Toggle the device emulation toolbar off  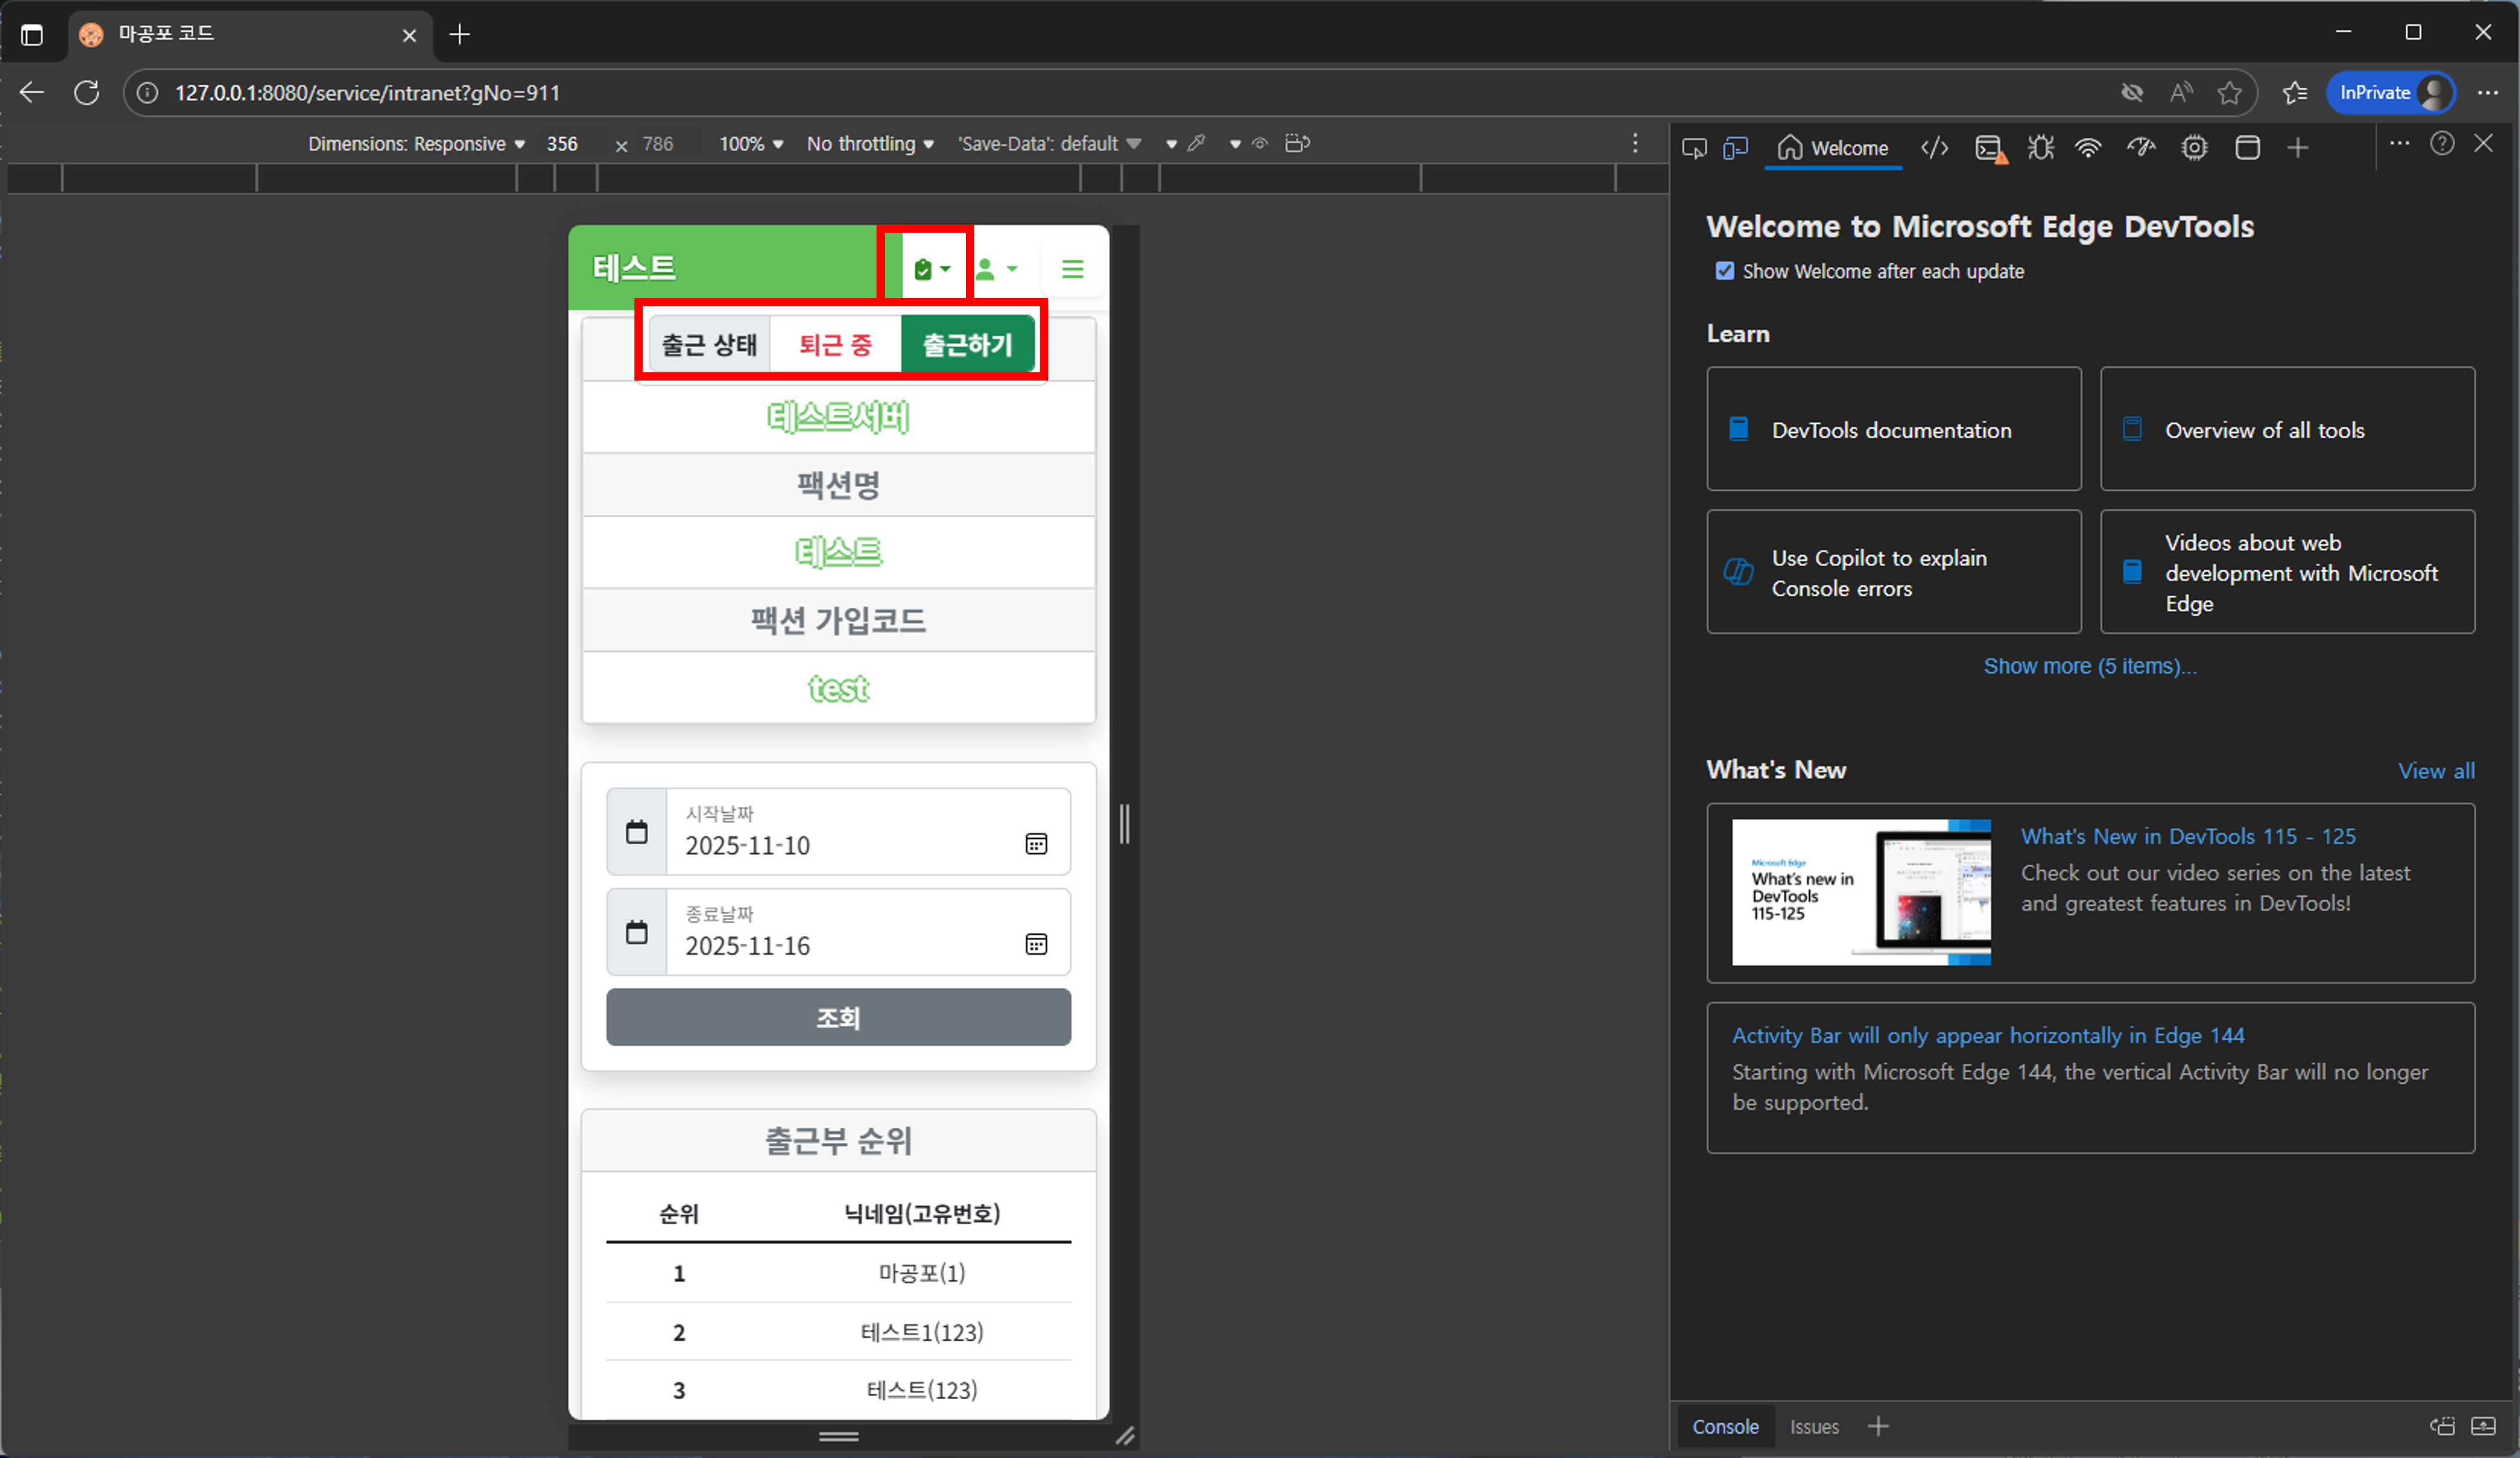click(1735, 147)
